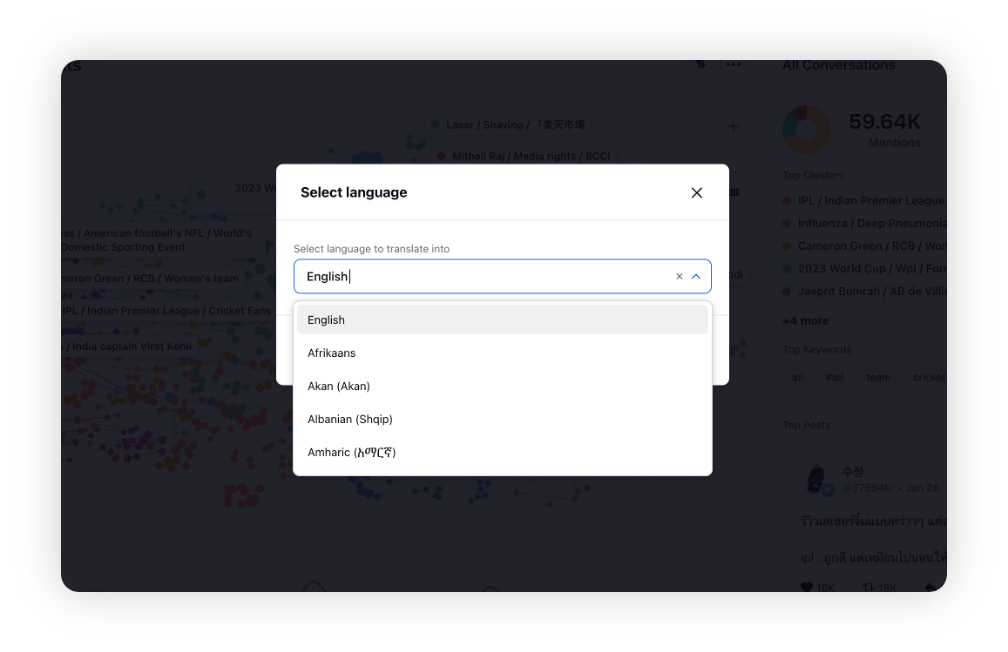Zoom in with the plus icon

coord(734,126)
